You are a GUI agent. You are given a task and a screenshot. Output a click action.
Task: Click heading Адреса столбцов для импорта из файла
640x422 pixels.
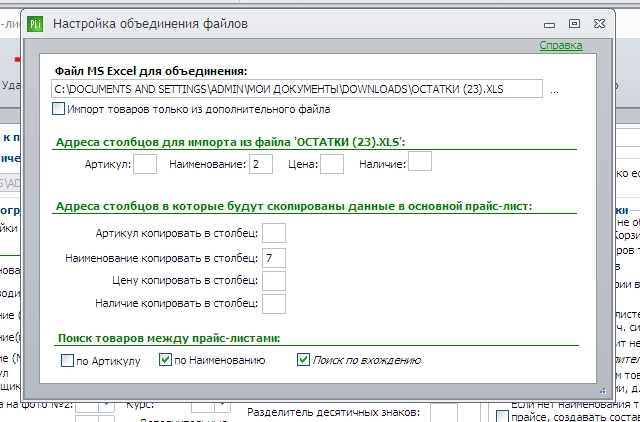click(x=231, y=142)
